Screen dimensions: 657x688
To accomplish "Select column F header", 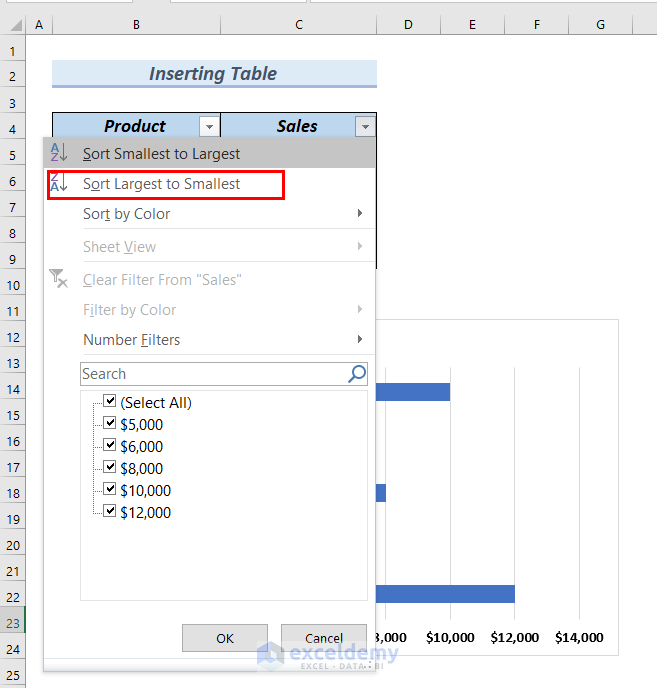I will click(x=536, y=25).
